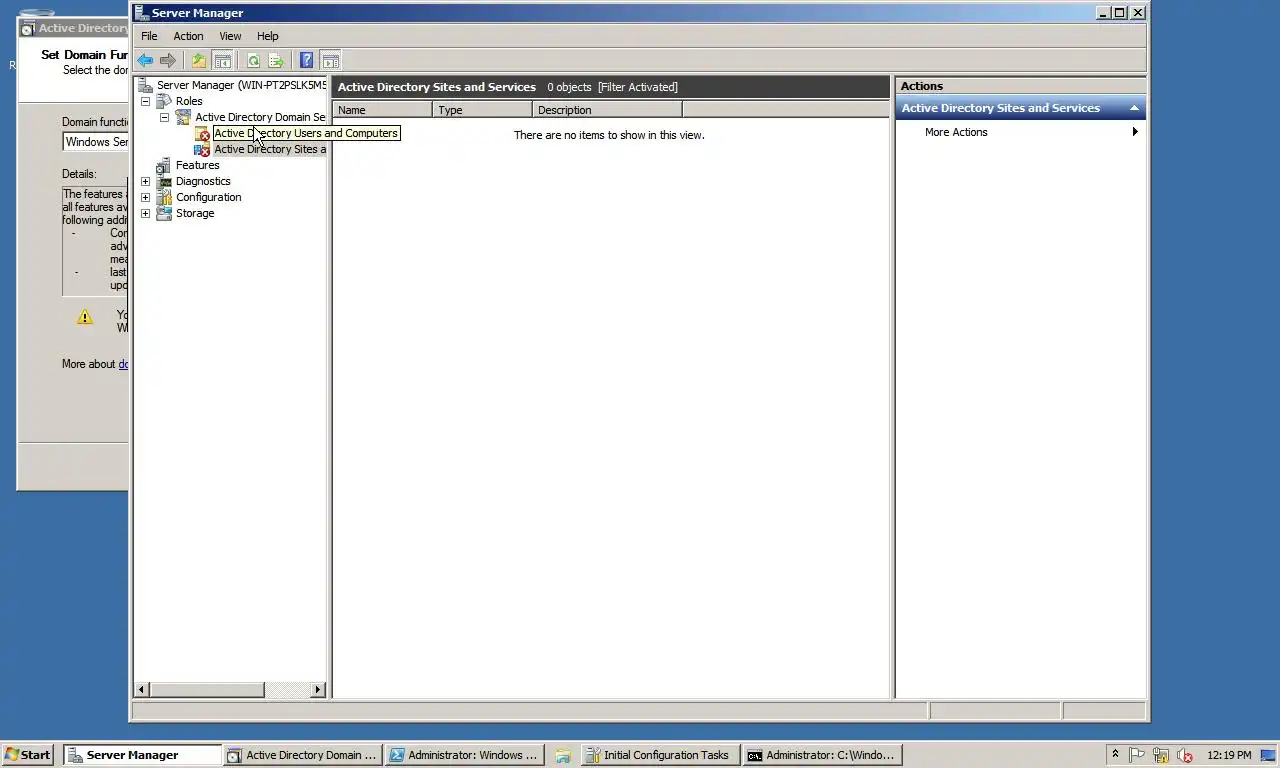Image resolution: width=1280 pixels, height=768 pixels.
Task: Open Domain functional level dropdown in wizard
Action: click(95, 142)
